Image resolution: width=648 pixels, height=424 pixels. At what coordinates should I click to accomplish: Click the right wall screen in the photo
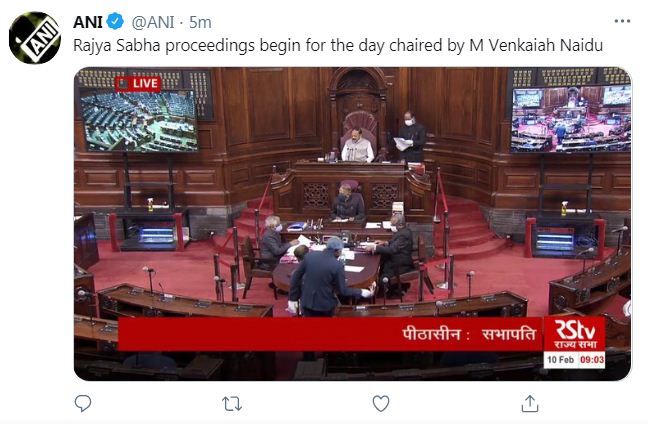point(571,119)
